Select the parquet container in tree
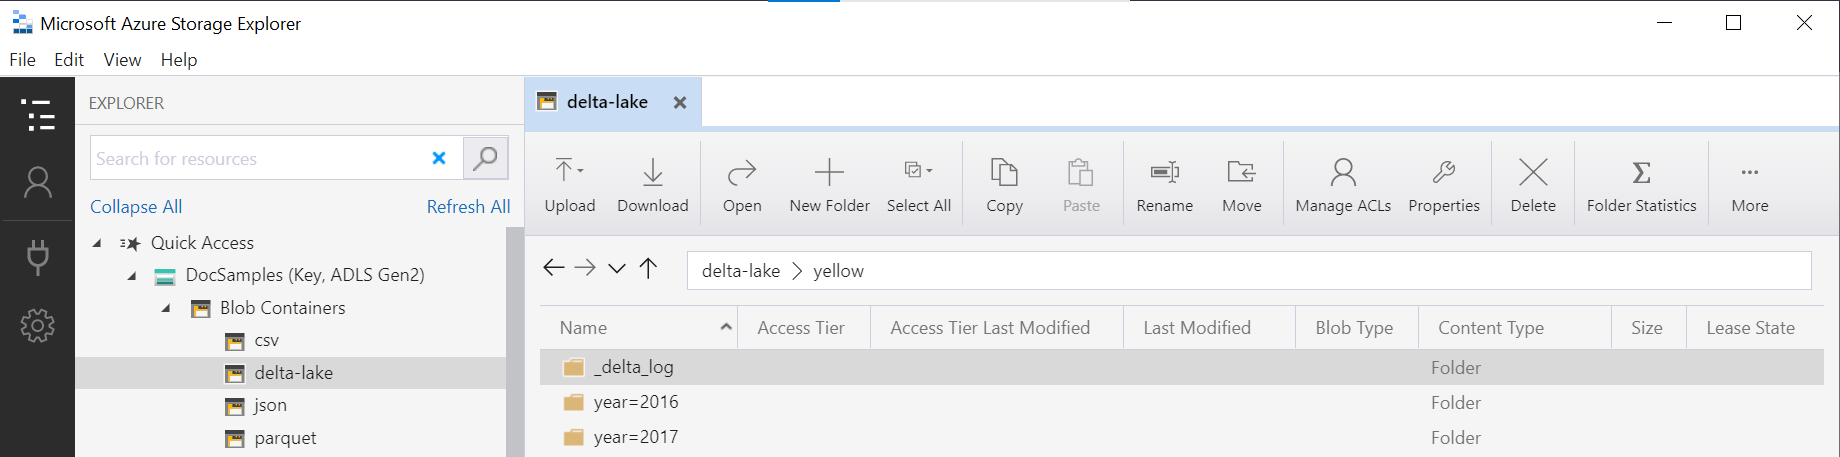1840x457 pixels. pos(285,438)
